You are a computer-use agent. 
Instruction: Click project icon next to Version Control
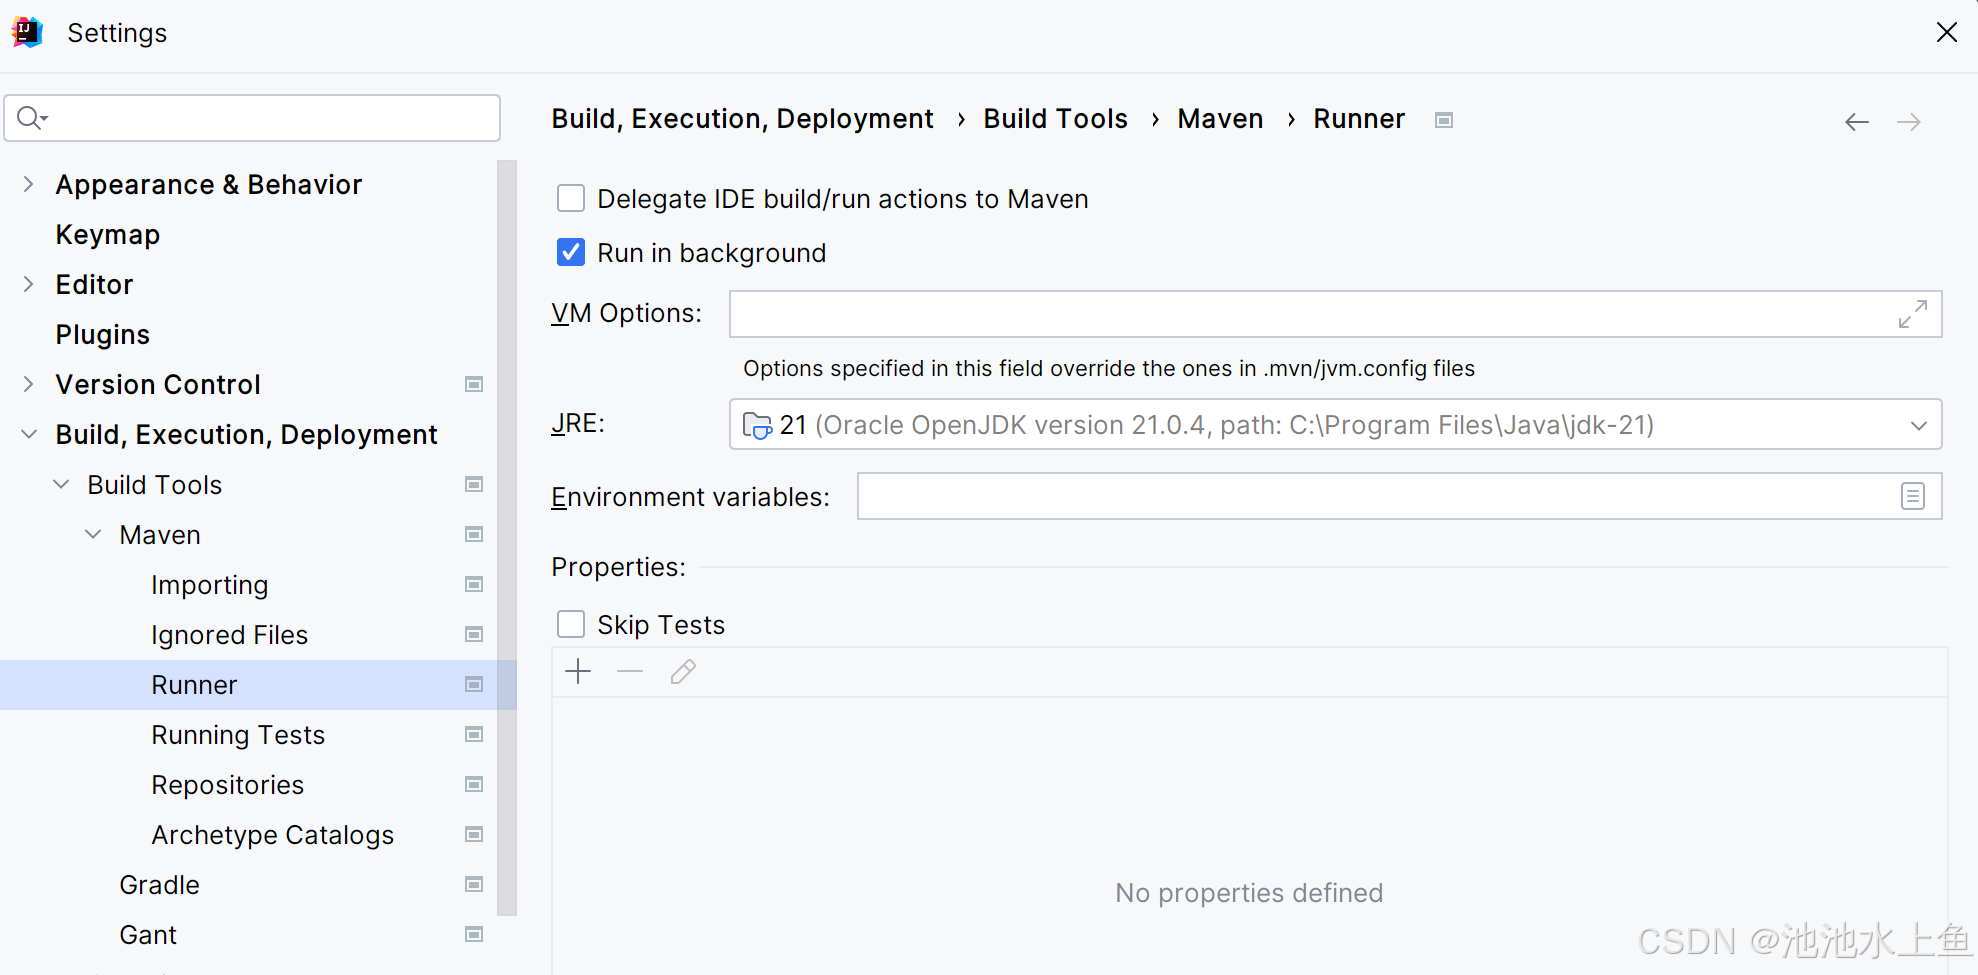[x=474, y=384]
